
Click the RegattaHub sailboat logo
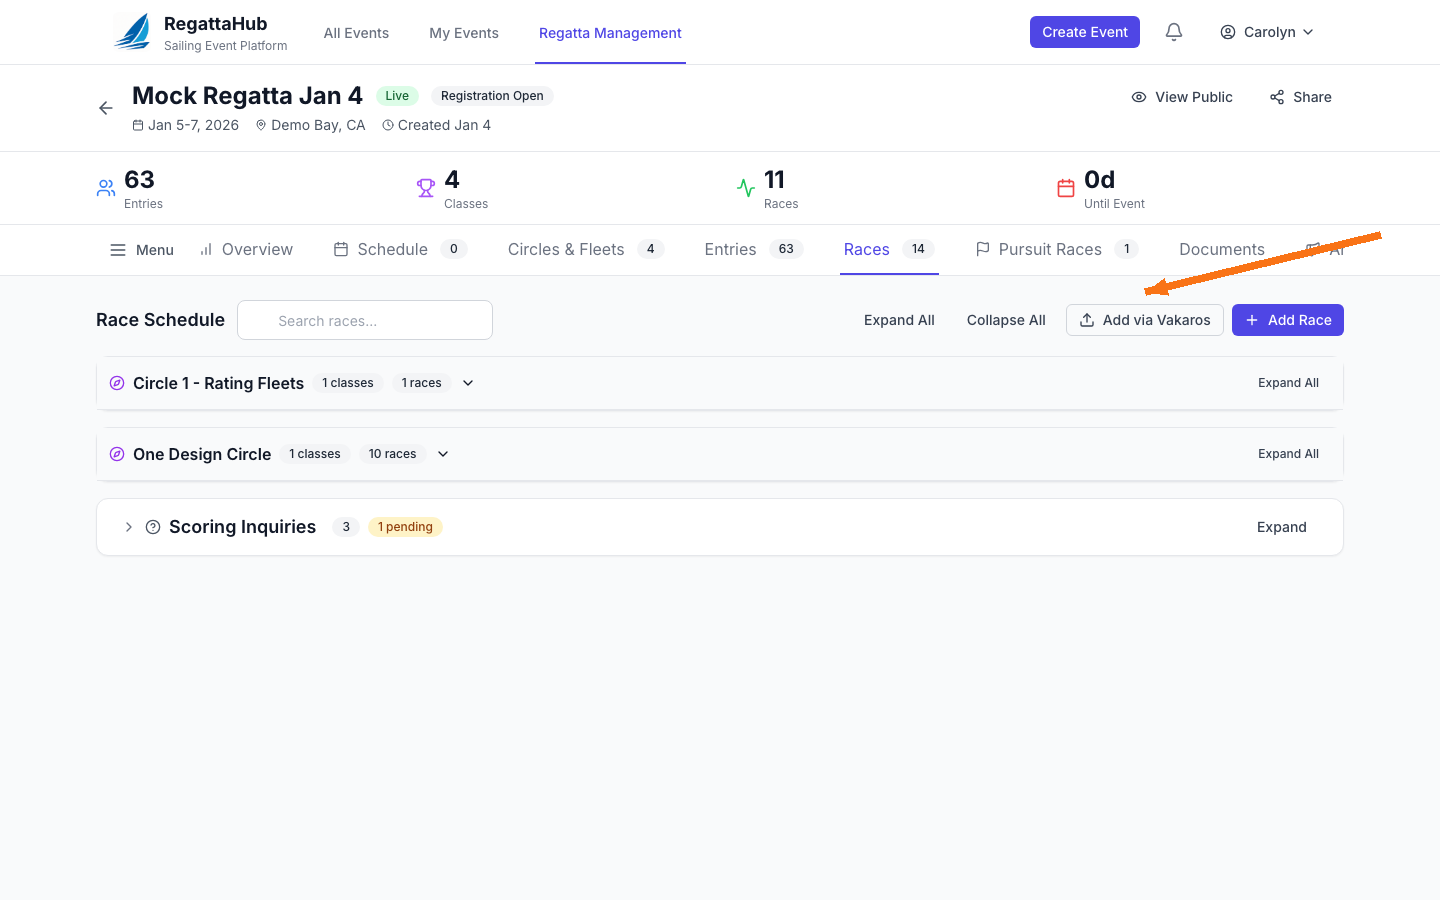point(133,32)
